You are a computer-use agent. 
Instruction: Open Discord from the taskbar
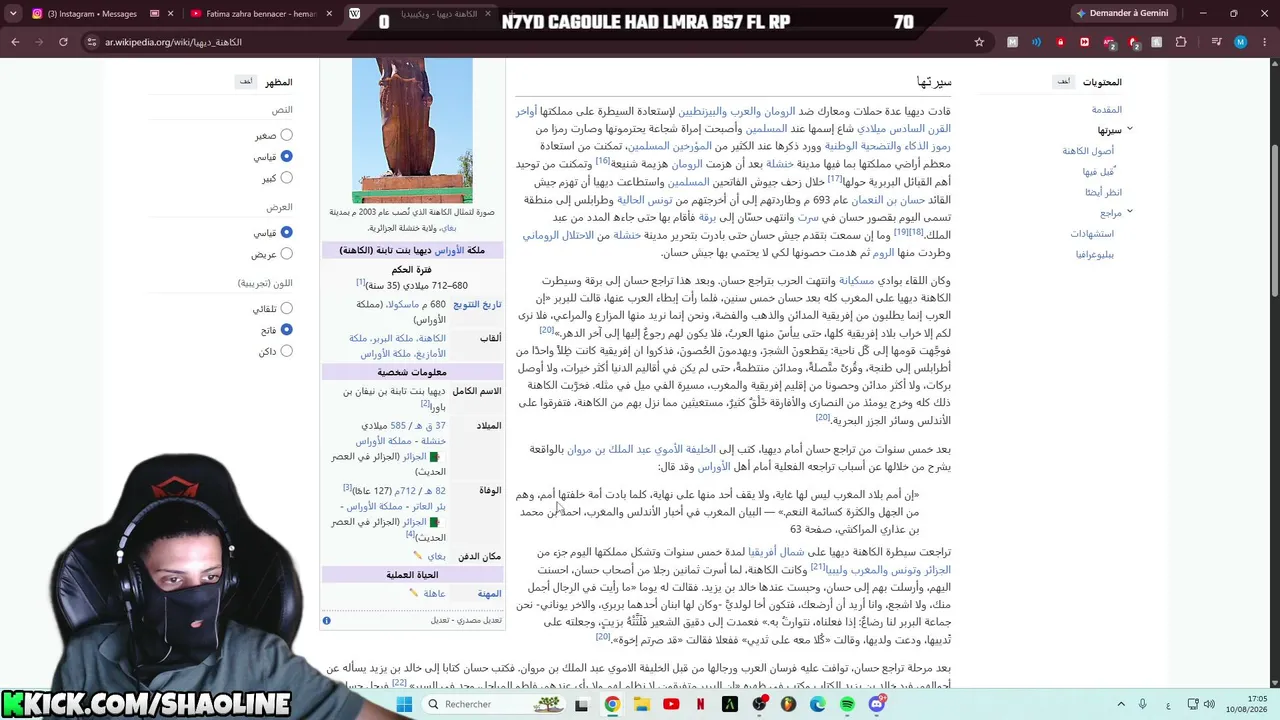point(877,704)
